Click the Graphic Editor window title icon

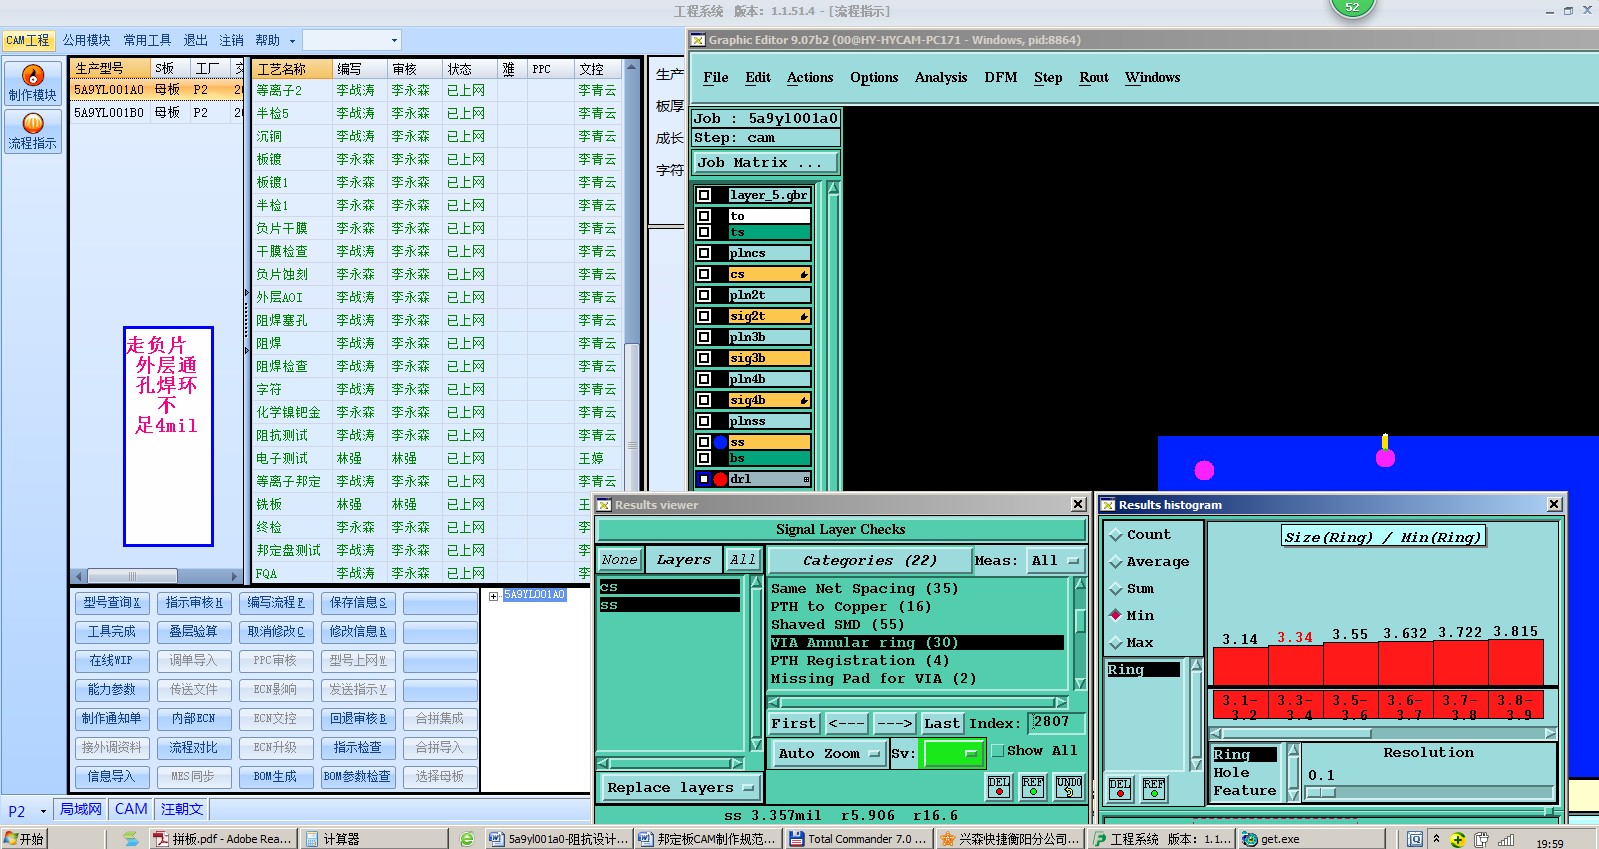(x=697, y=40)
